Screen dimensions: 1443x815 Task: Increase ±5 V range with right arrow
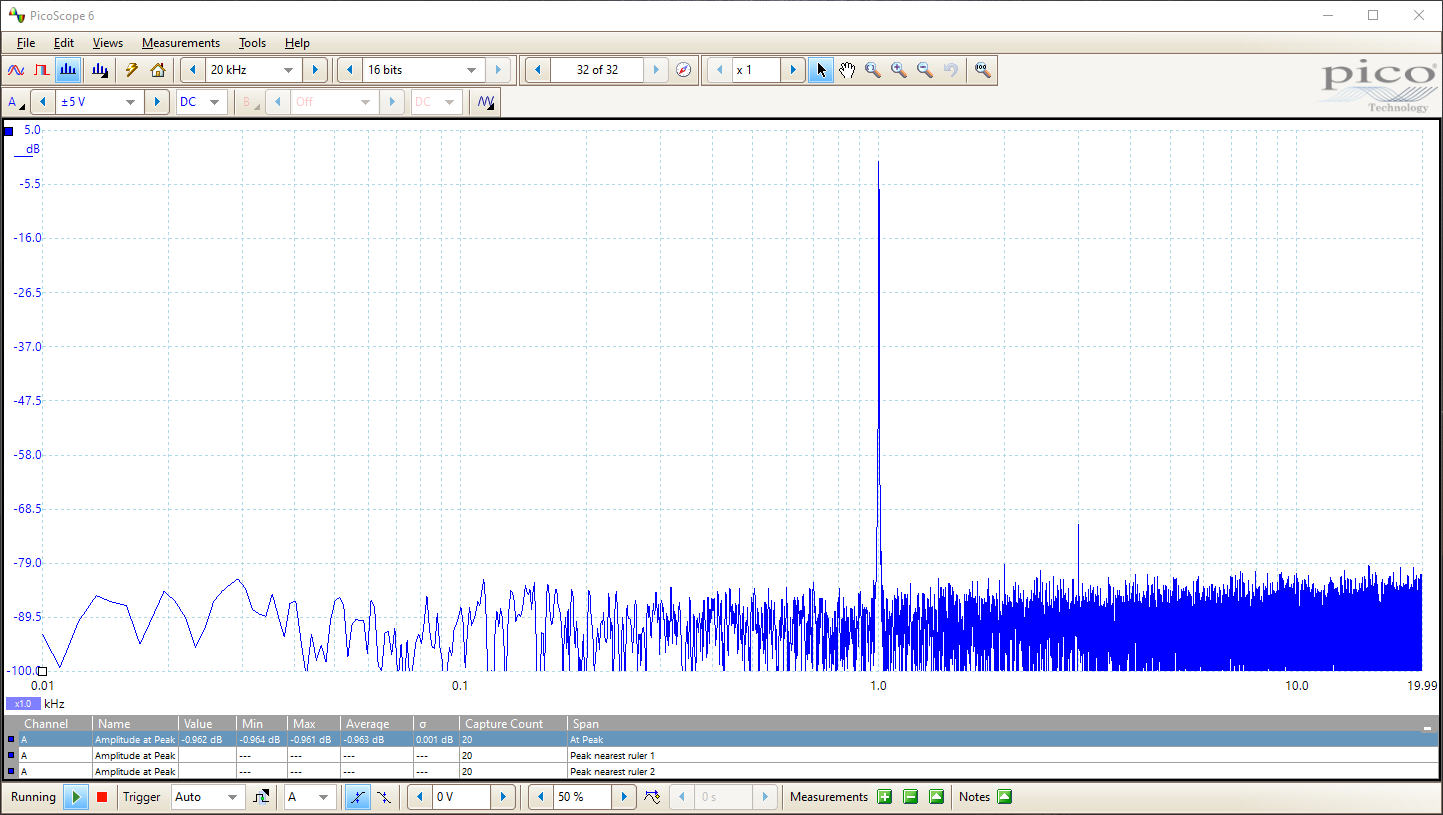157,102
